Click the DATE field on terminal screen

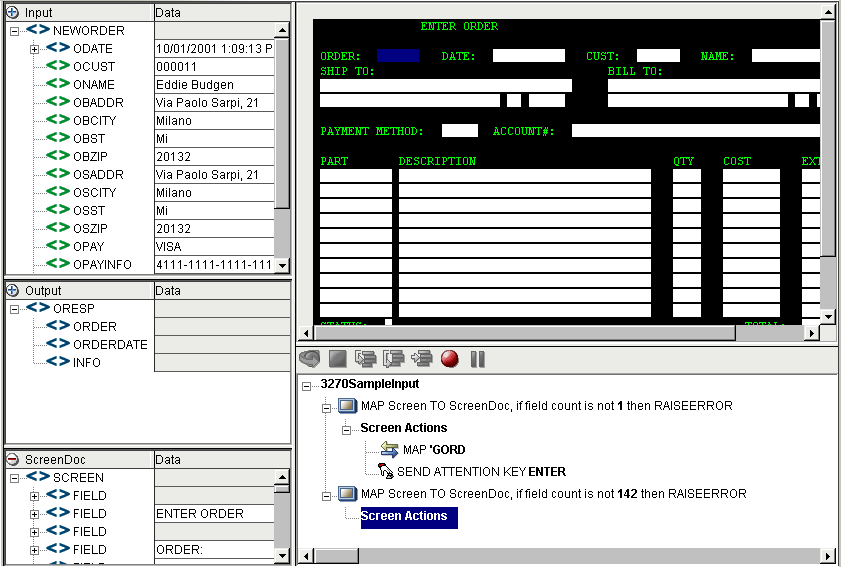pos(528,55)
